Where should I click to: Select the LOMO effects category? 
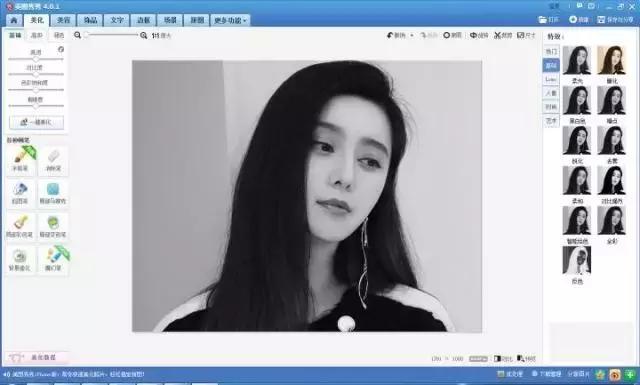tap(551, 79)
